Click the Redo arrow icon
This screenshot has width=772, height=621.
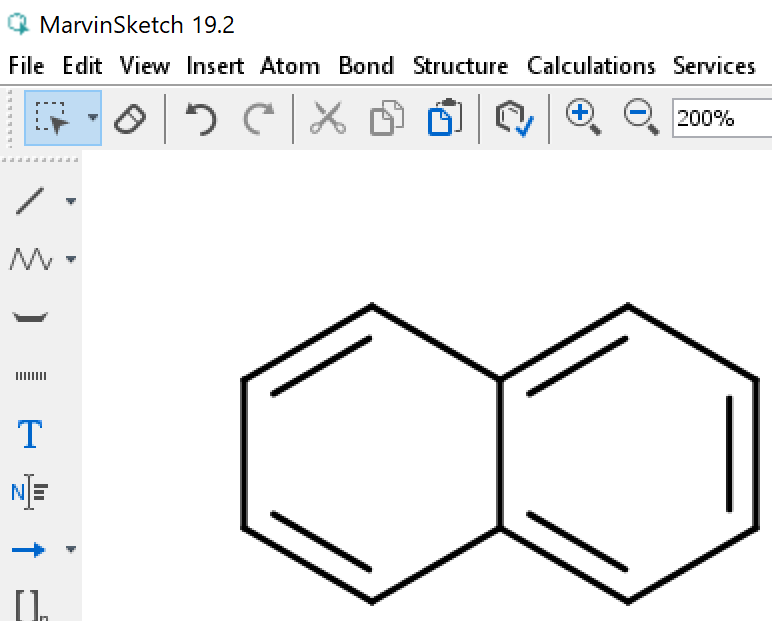point(259,119)
